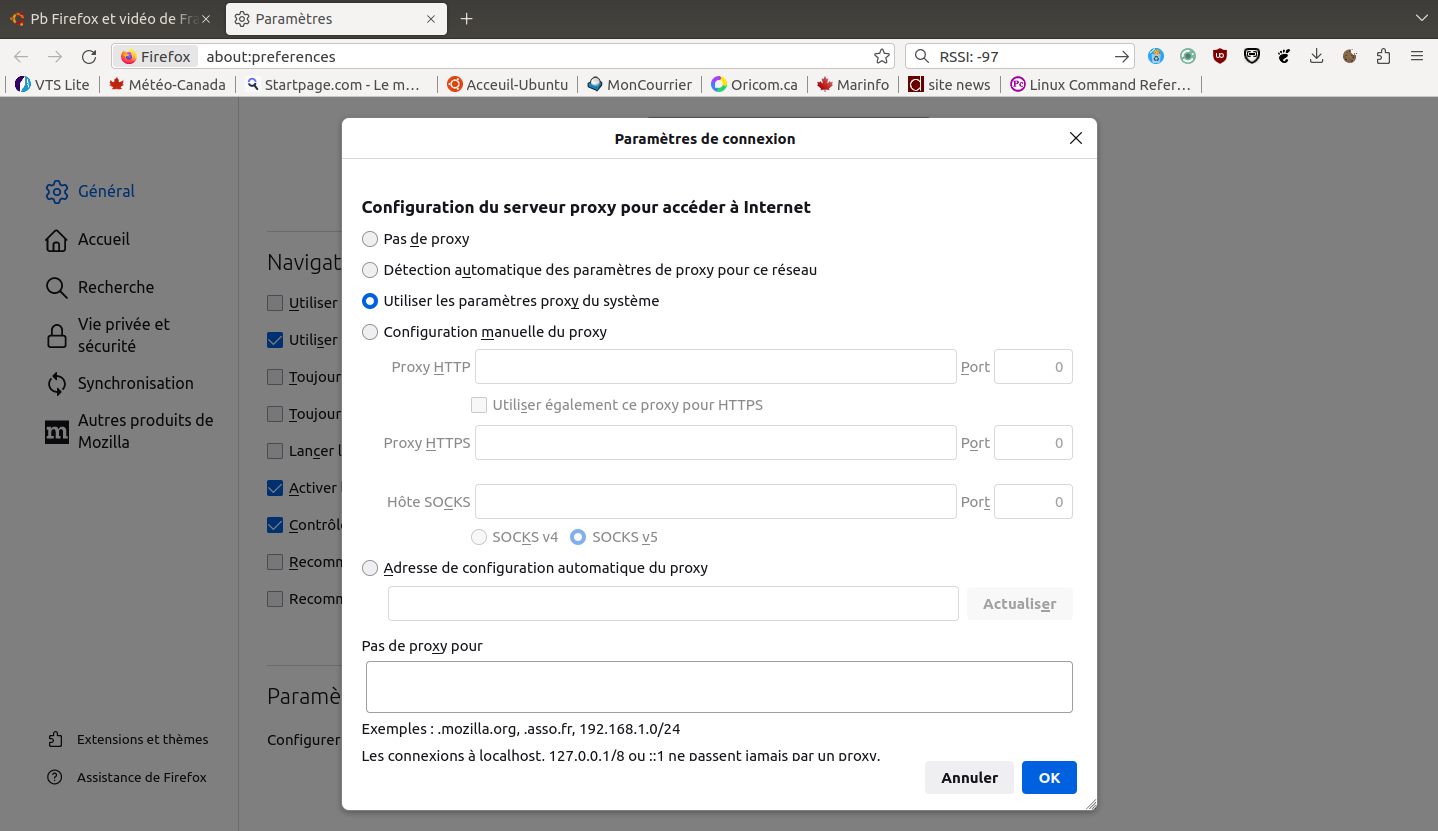Click the Pas de proxy pour text area
The image size is (1438, 831).
[719, 687]
